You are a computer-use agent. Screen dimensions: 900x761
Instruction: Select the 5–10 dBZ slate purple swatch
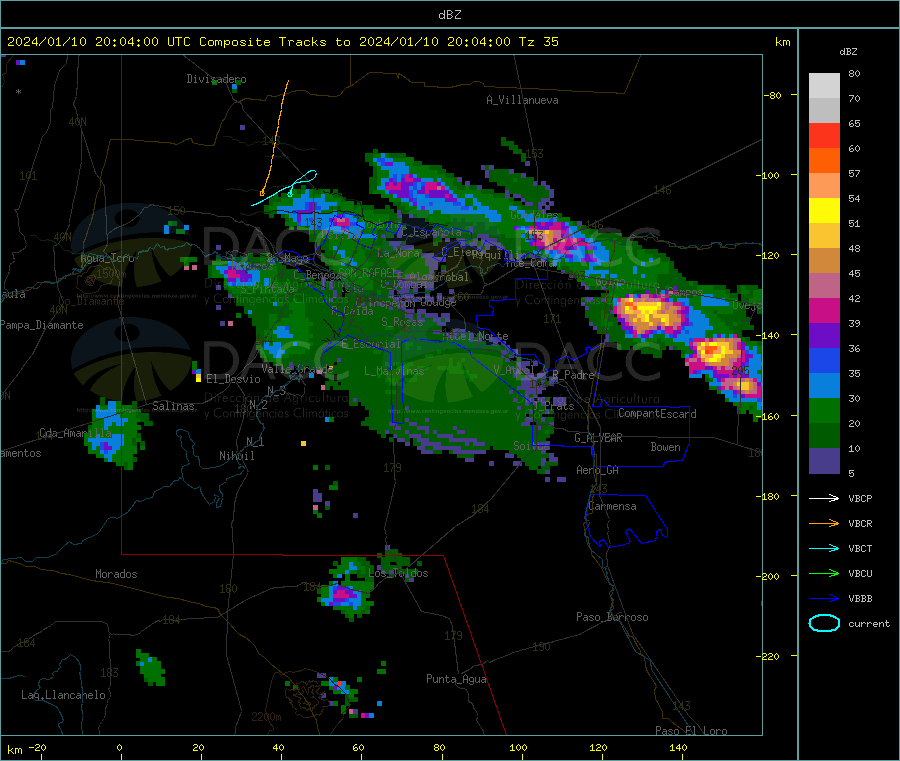click(x=824, y=461)
